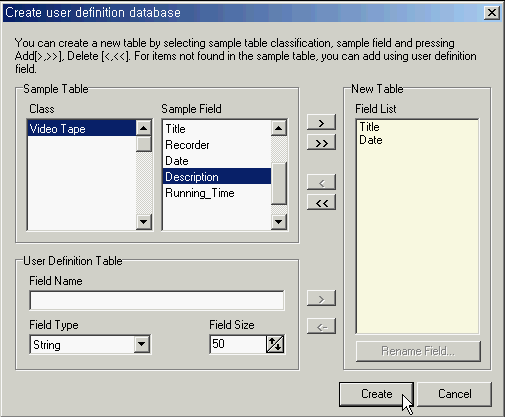The width and height of the screenshot is (505, 417).
Task: Select Video Tape in Class list
Action: tap(82, 129)
